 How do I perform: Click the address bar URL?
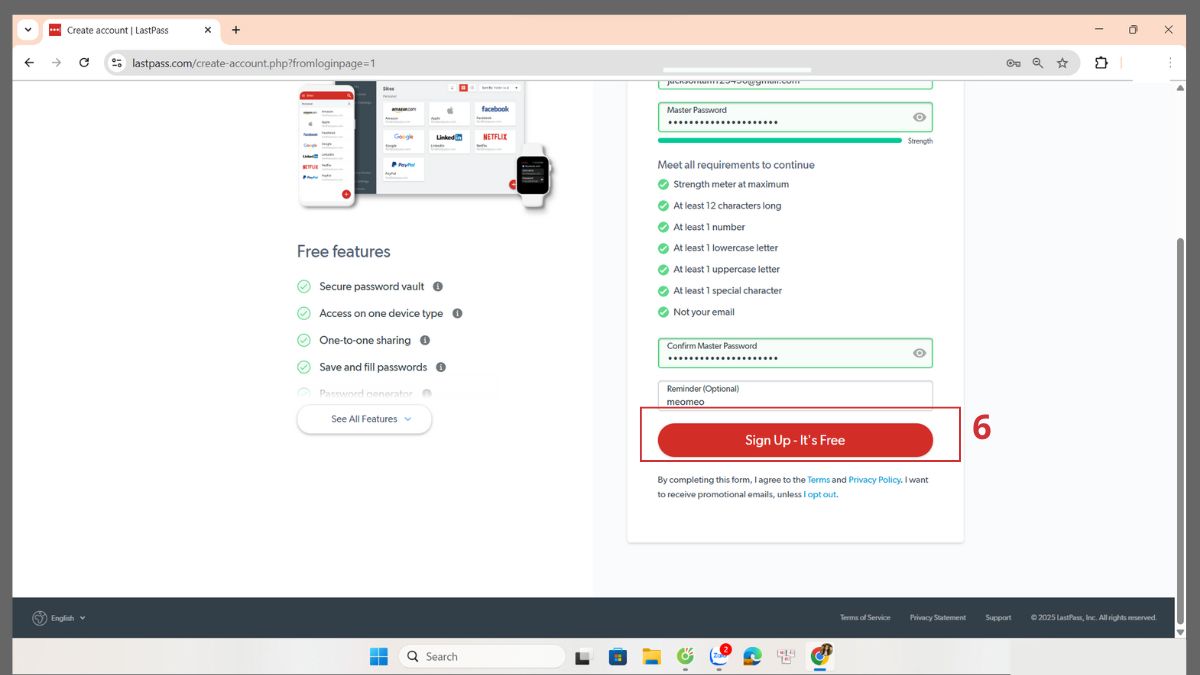pos(254,63)
